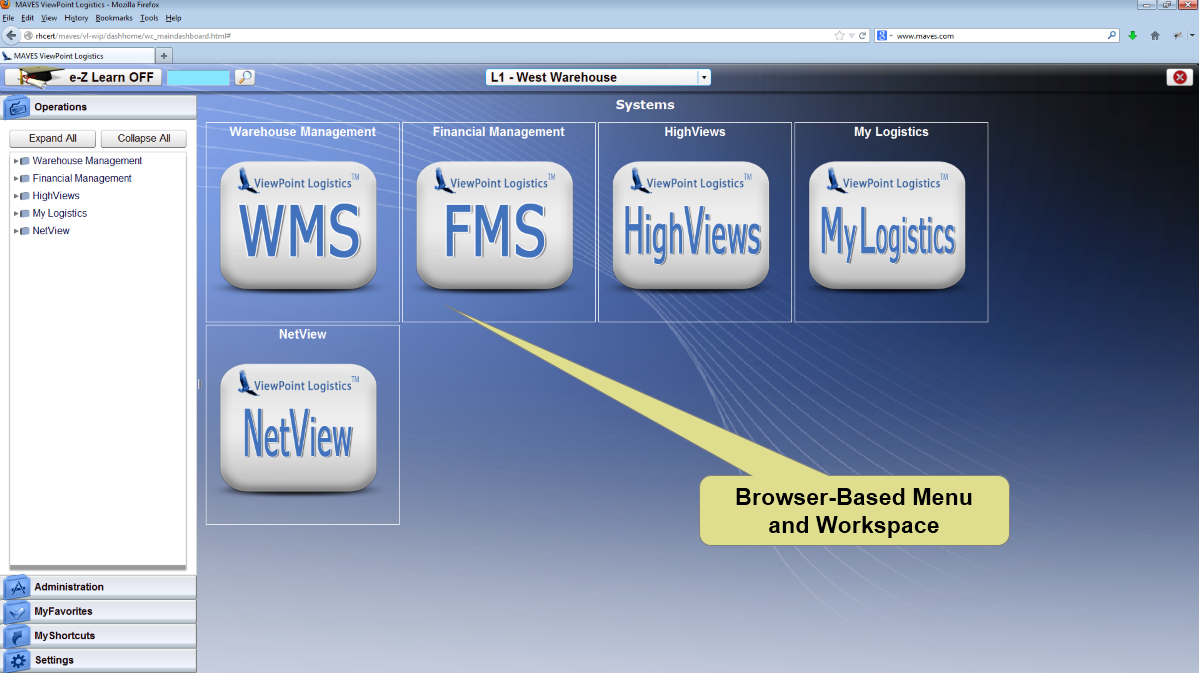Launch the FMS Financial Management icon
Image resolution: width=1199 pixels, height=674 pixels.
coord(495,226)
